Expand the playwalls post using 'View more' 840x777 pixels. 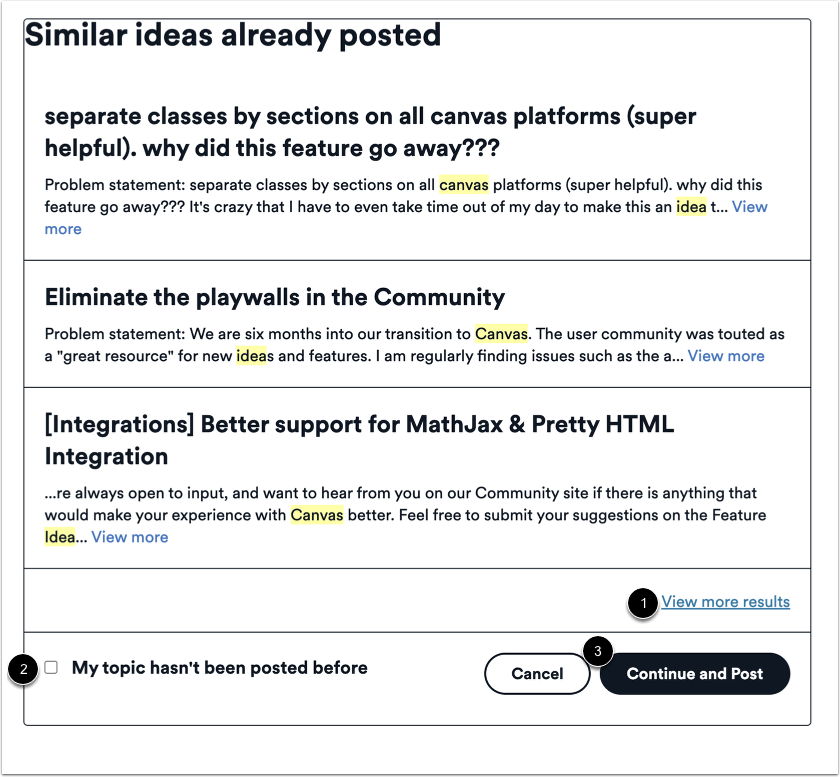point(726,356)
